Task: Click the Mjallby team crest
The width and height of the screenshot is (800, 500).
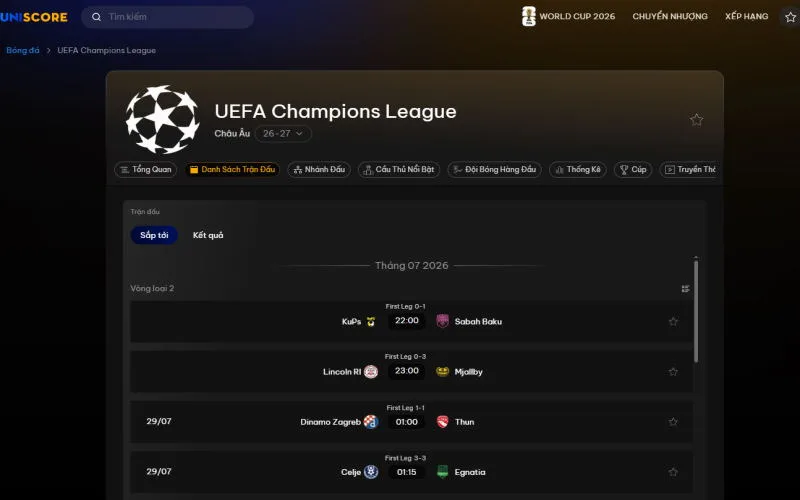Action: coord(442,371)
